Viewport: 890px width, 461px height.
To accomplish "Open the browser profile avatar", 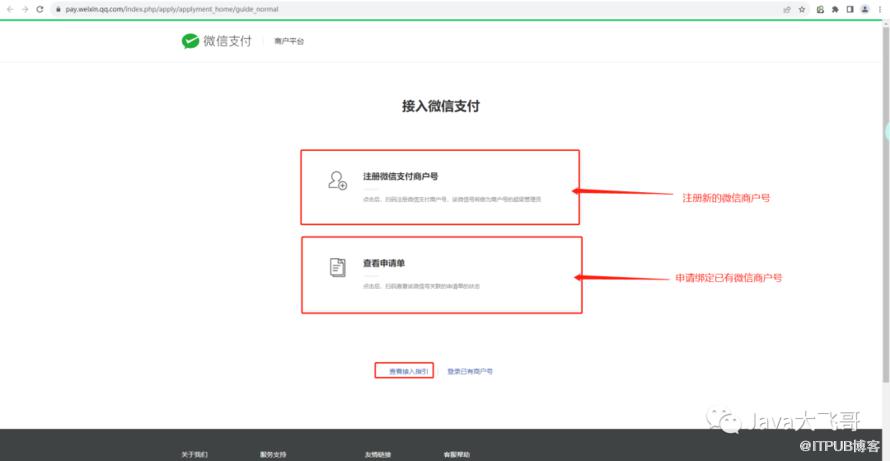I will click(864, 10).
